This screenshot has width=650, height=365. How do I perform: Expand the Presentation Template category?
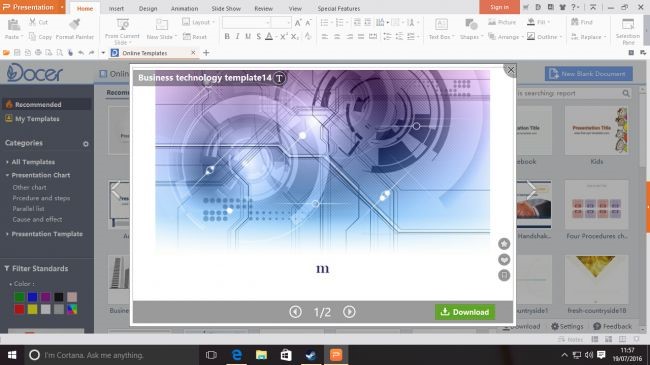click(x=47, y=234)
